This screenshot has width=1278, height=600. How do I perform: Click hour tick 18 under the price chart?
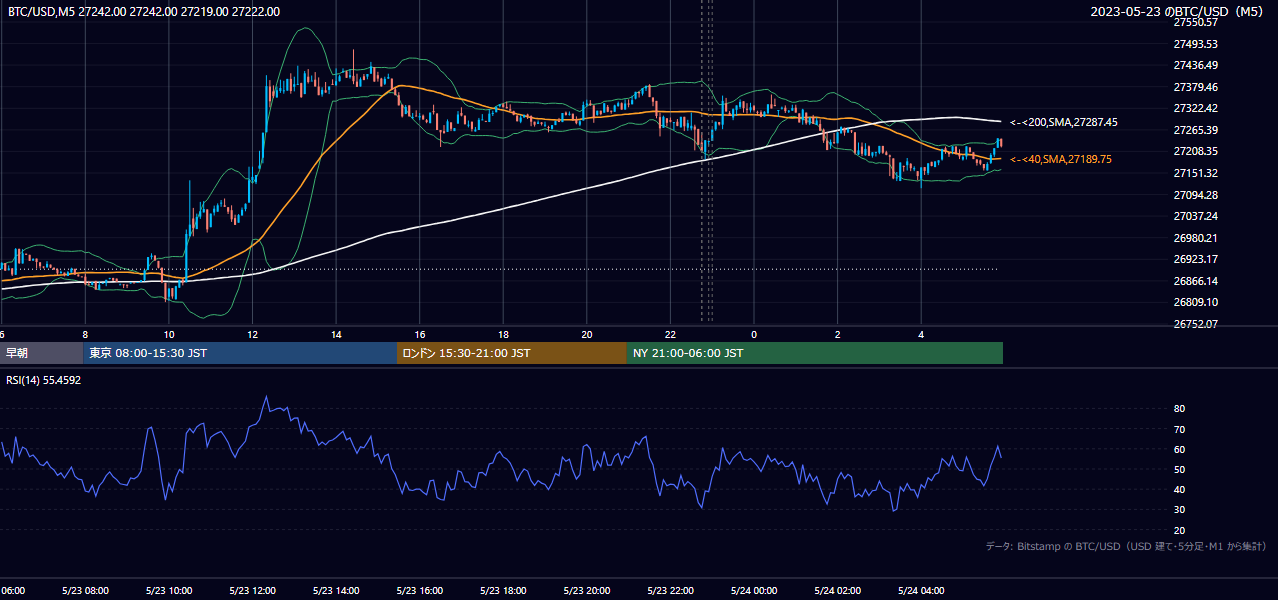click(503, 334)
